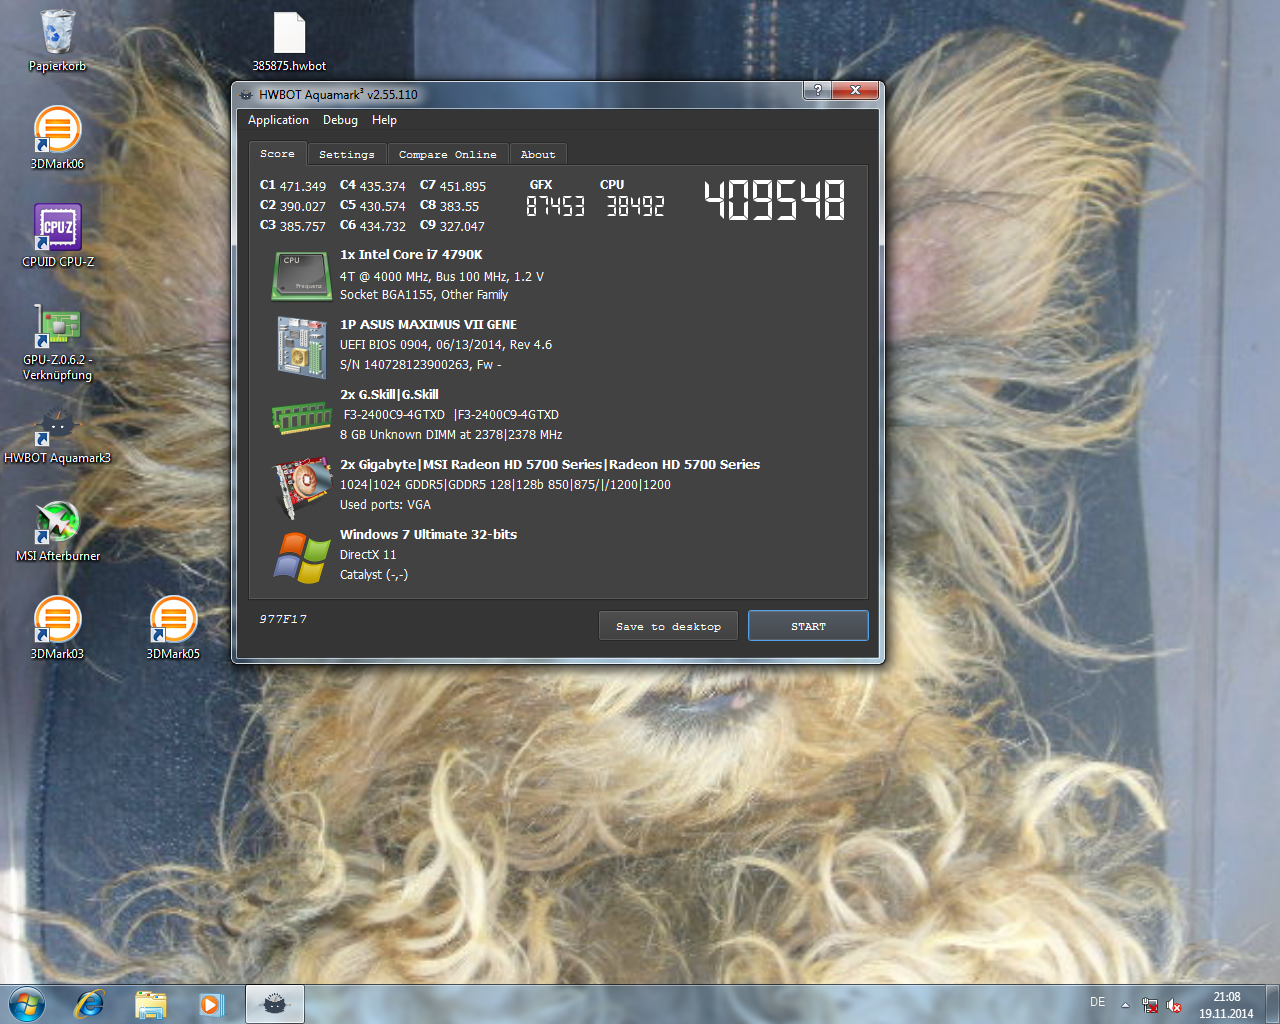This screenshot has height=1024, width=1280.
Task: Click the total score 409548
Action: [775, 200]
